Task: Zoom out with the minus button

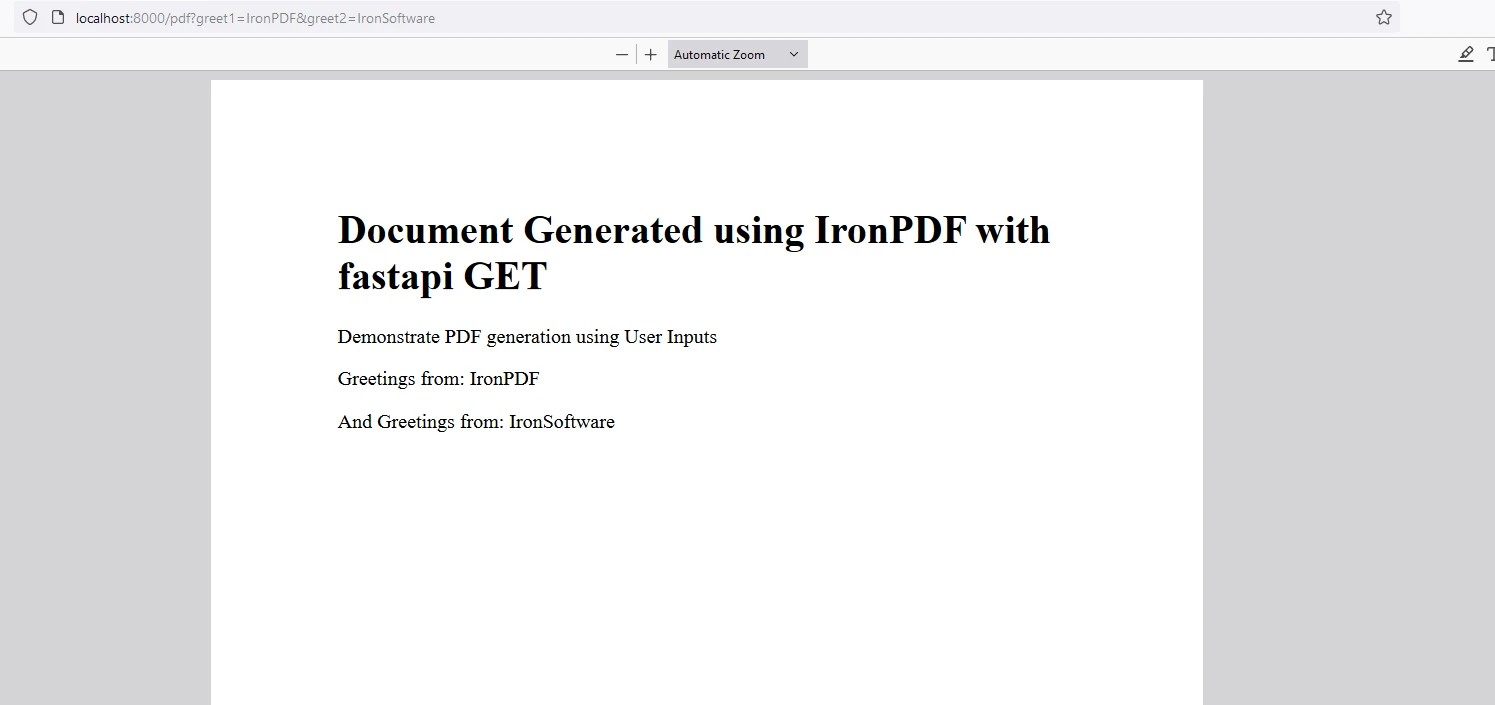Action: pos(622,55)
